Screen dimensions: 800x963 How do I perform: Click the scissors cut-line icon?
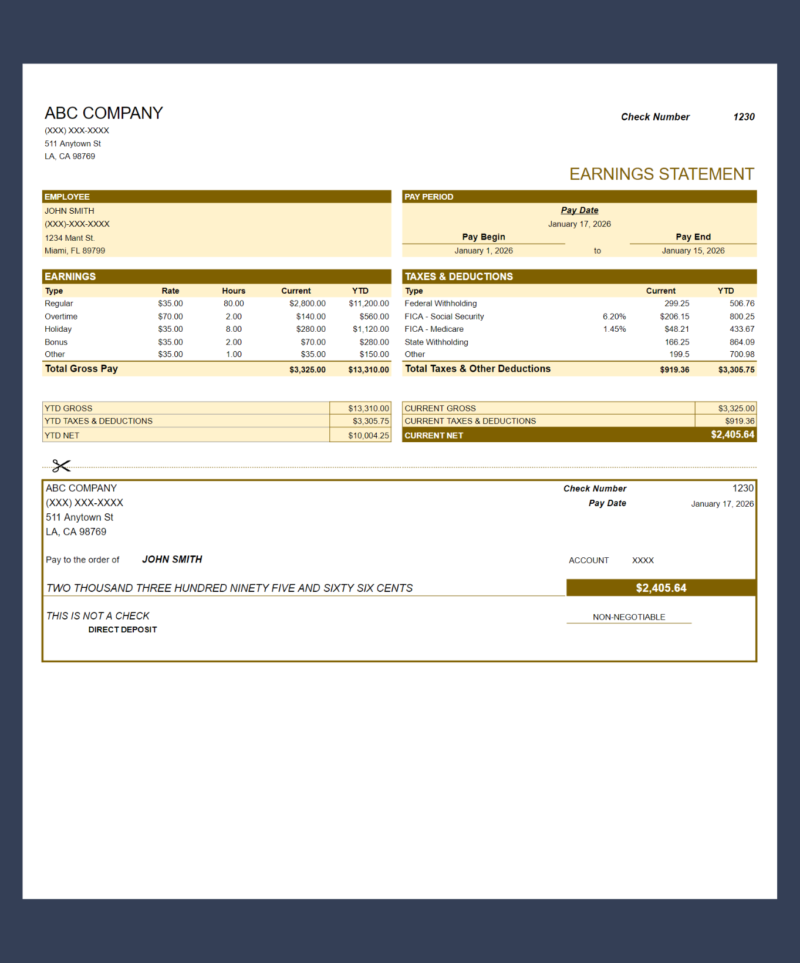pos(61,466)
